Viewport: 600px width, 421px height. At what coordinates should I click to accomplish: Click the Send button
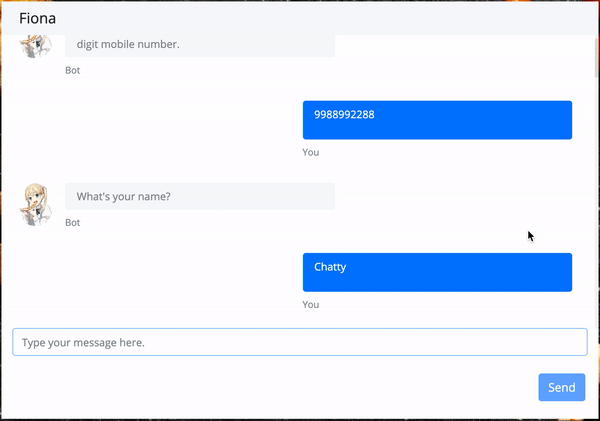point(561,387)
